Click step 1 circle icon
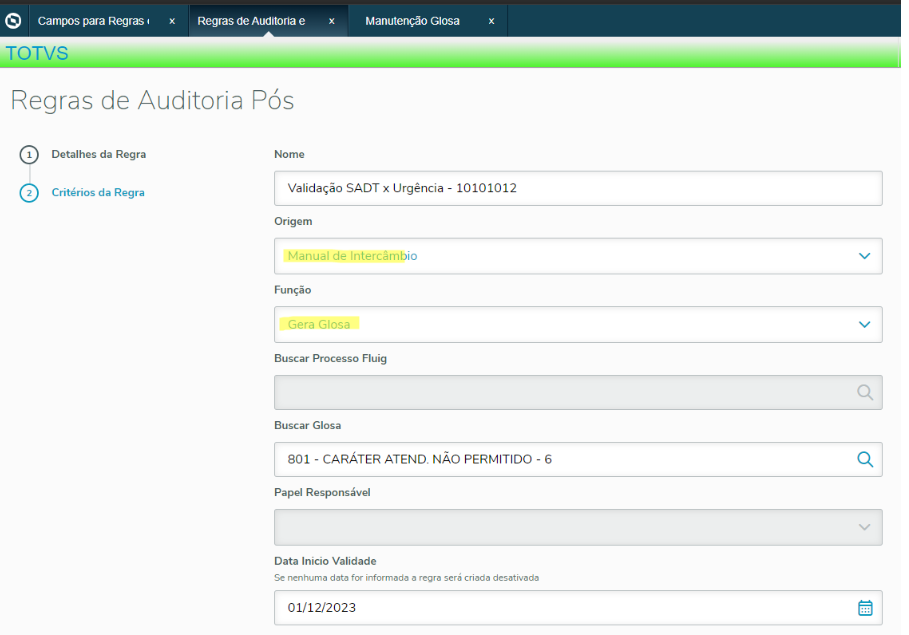Image resolution: width=909 pixels, height=635 pixels. (x=30, y=155)
